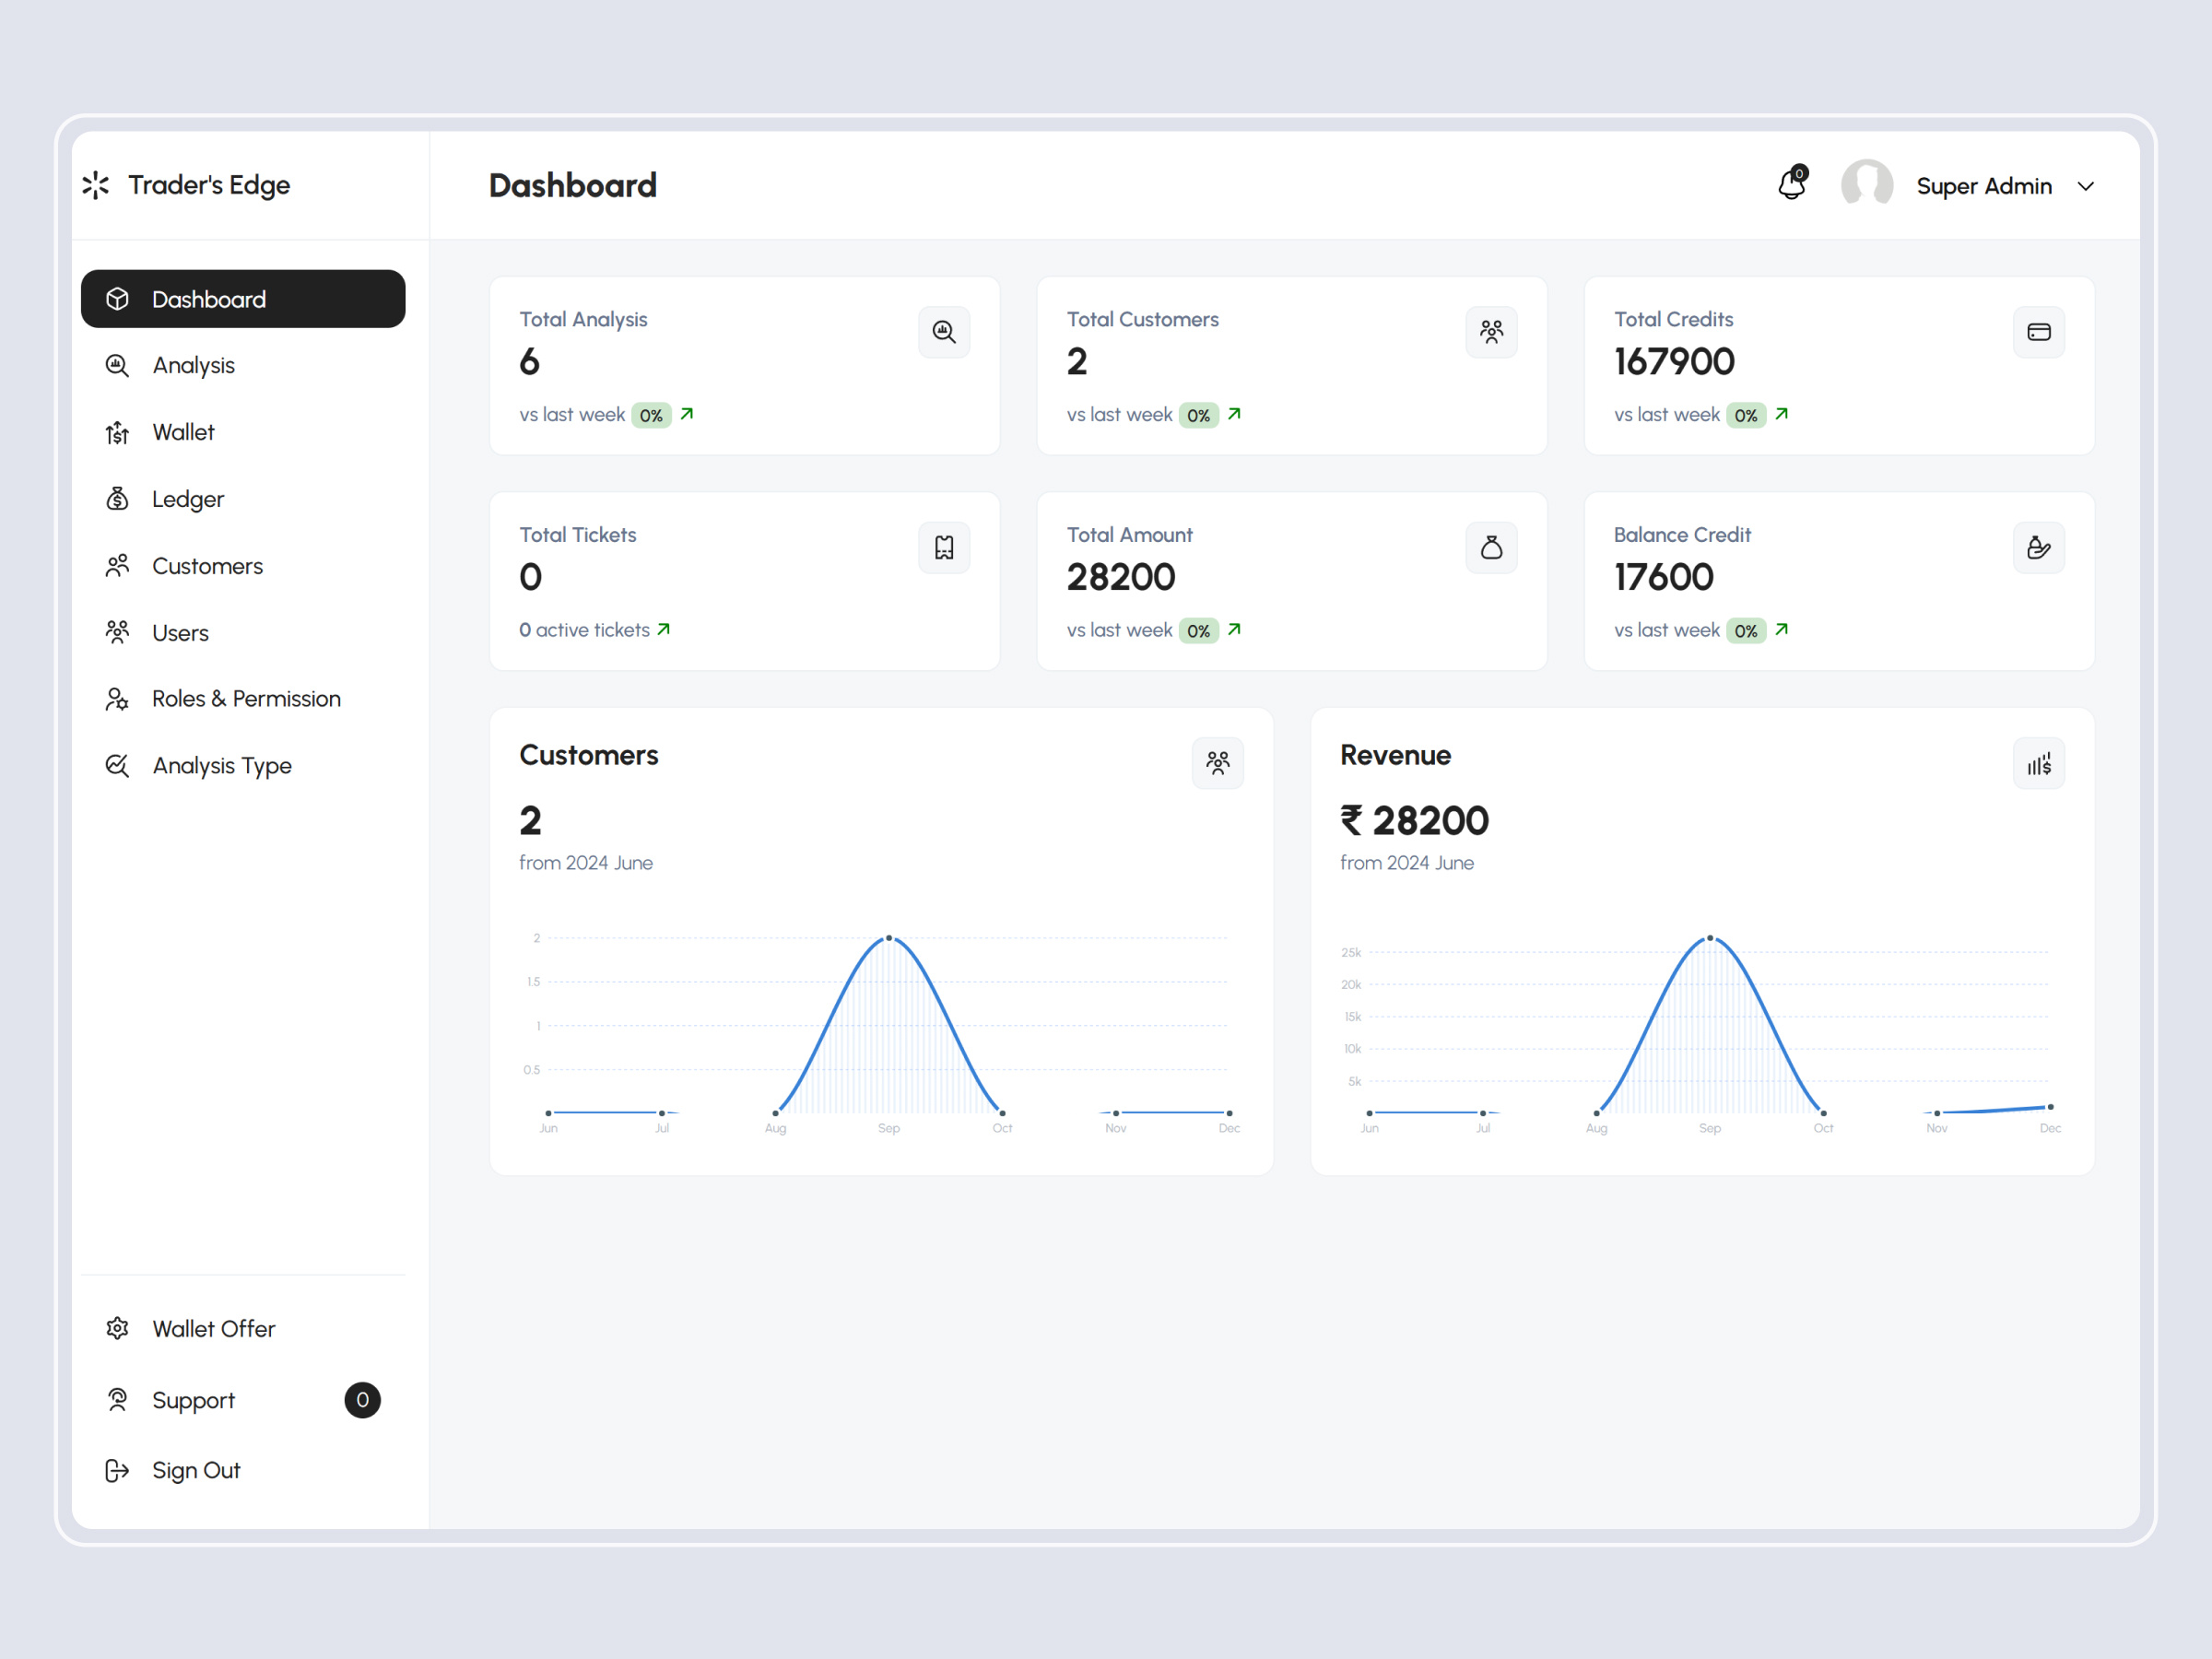Click the Support badge counter
This screenshot has height=1659, width=2212.
362,1400
